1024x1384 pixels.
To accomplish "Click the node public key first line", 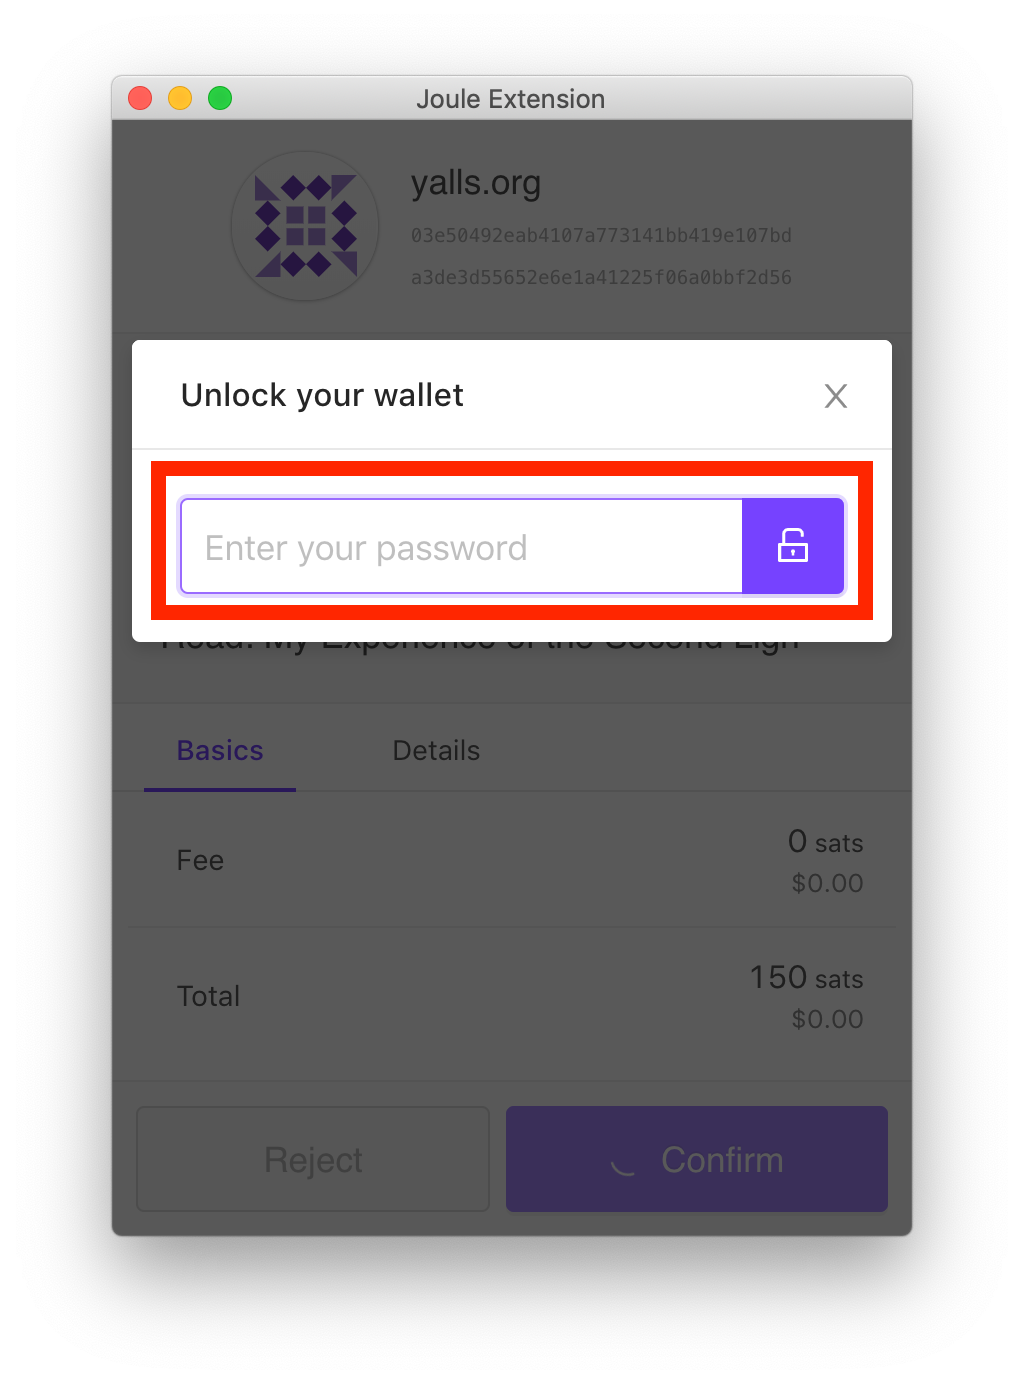I will pyautogui.click(x=601, y=236).
